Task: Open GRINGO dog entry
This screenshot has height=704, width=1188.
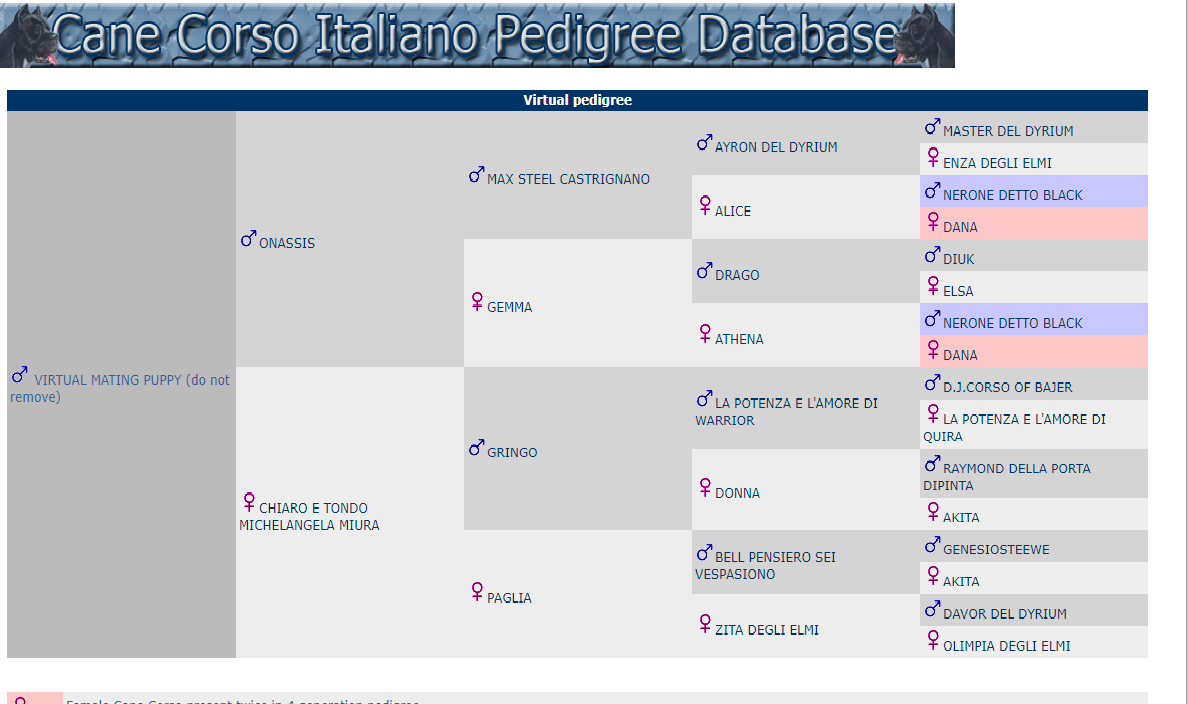Action: point(511,453)
